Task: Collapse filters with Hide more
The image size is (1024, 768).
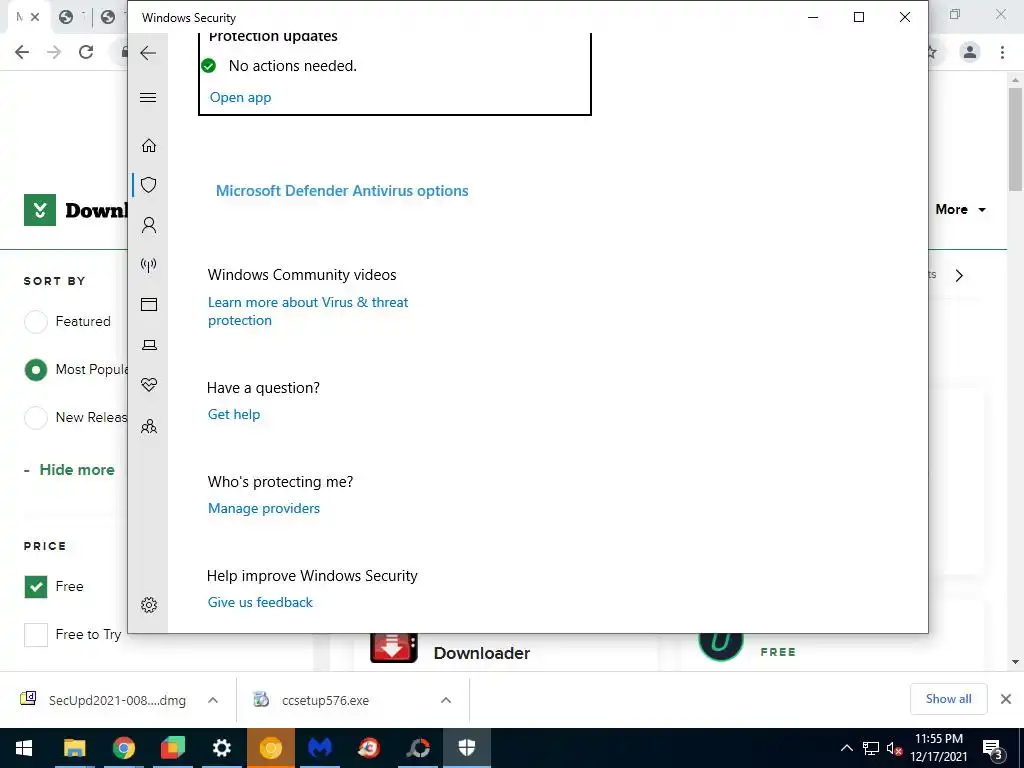Action: (76, 470)
